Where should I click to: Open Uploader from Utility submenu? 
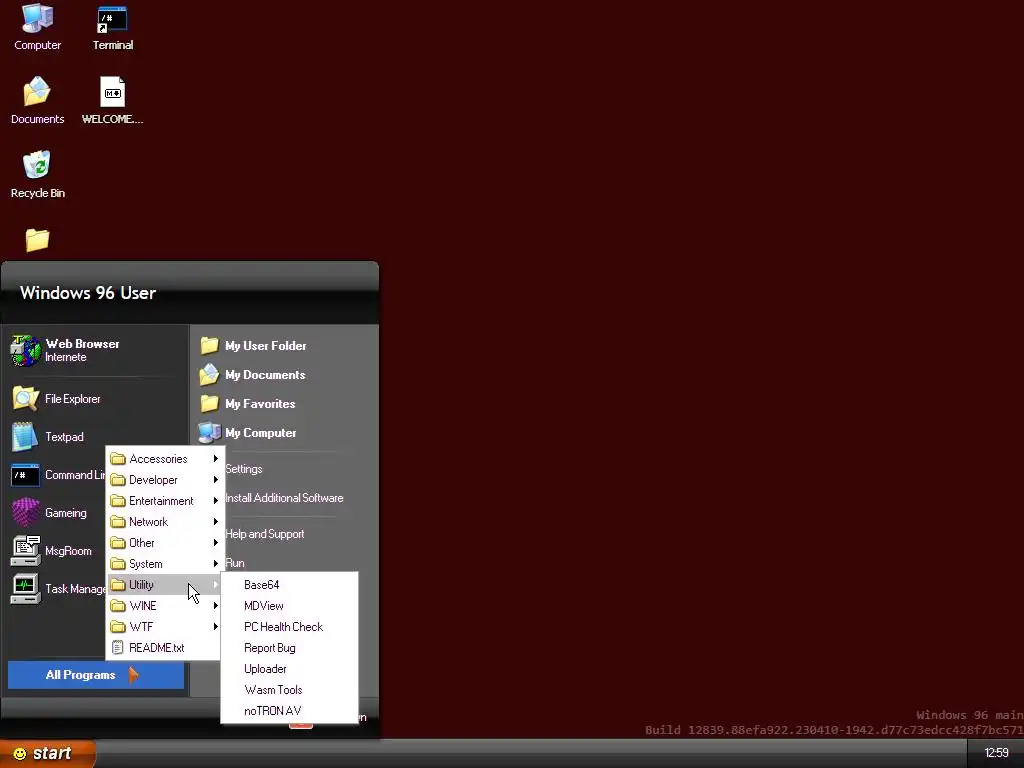tap(290, 669)
